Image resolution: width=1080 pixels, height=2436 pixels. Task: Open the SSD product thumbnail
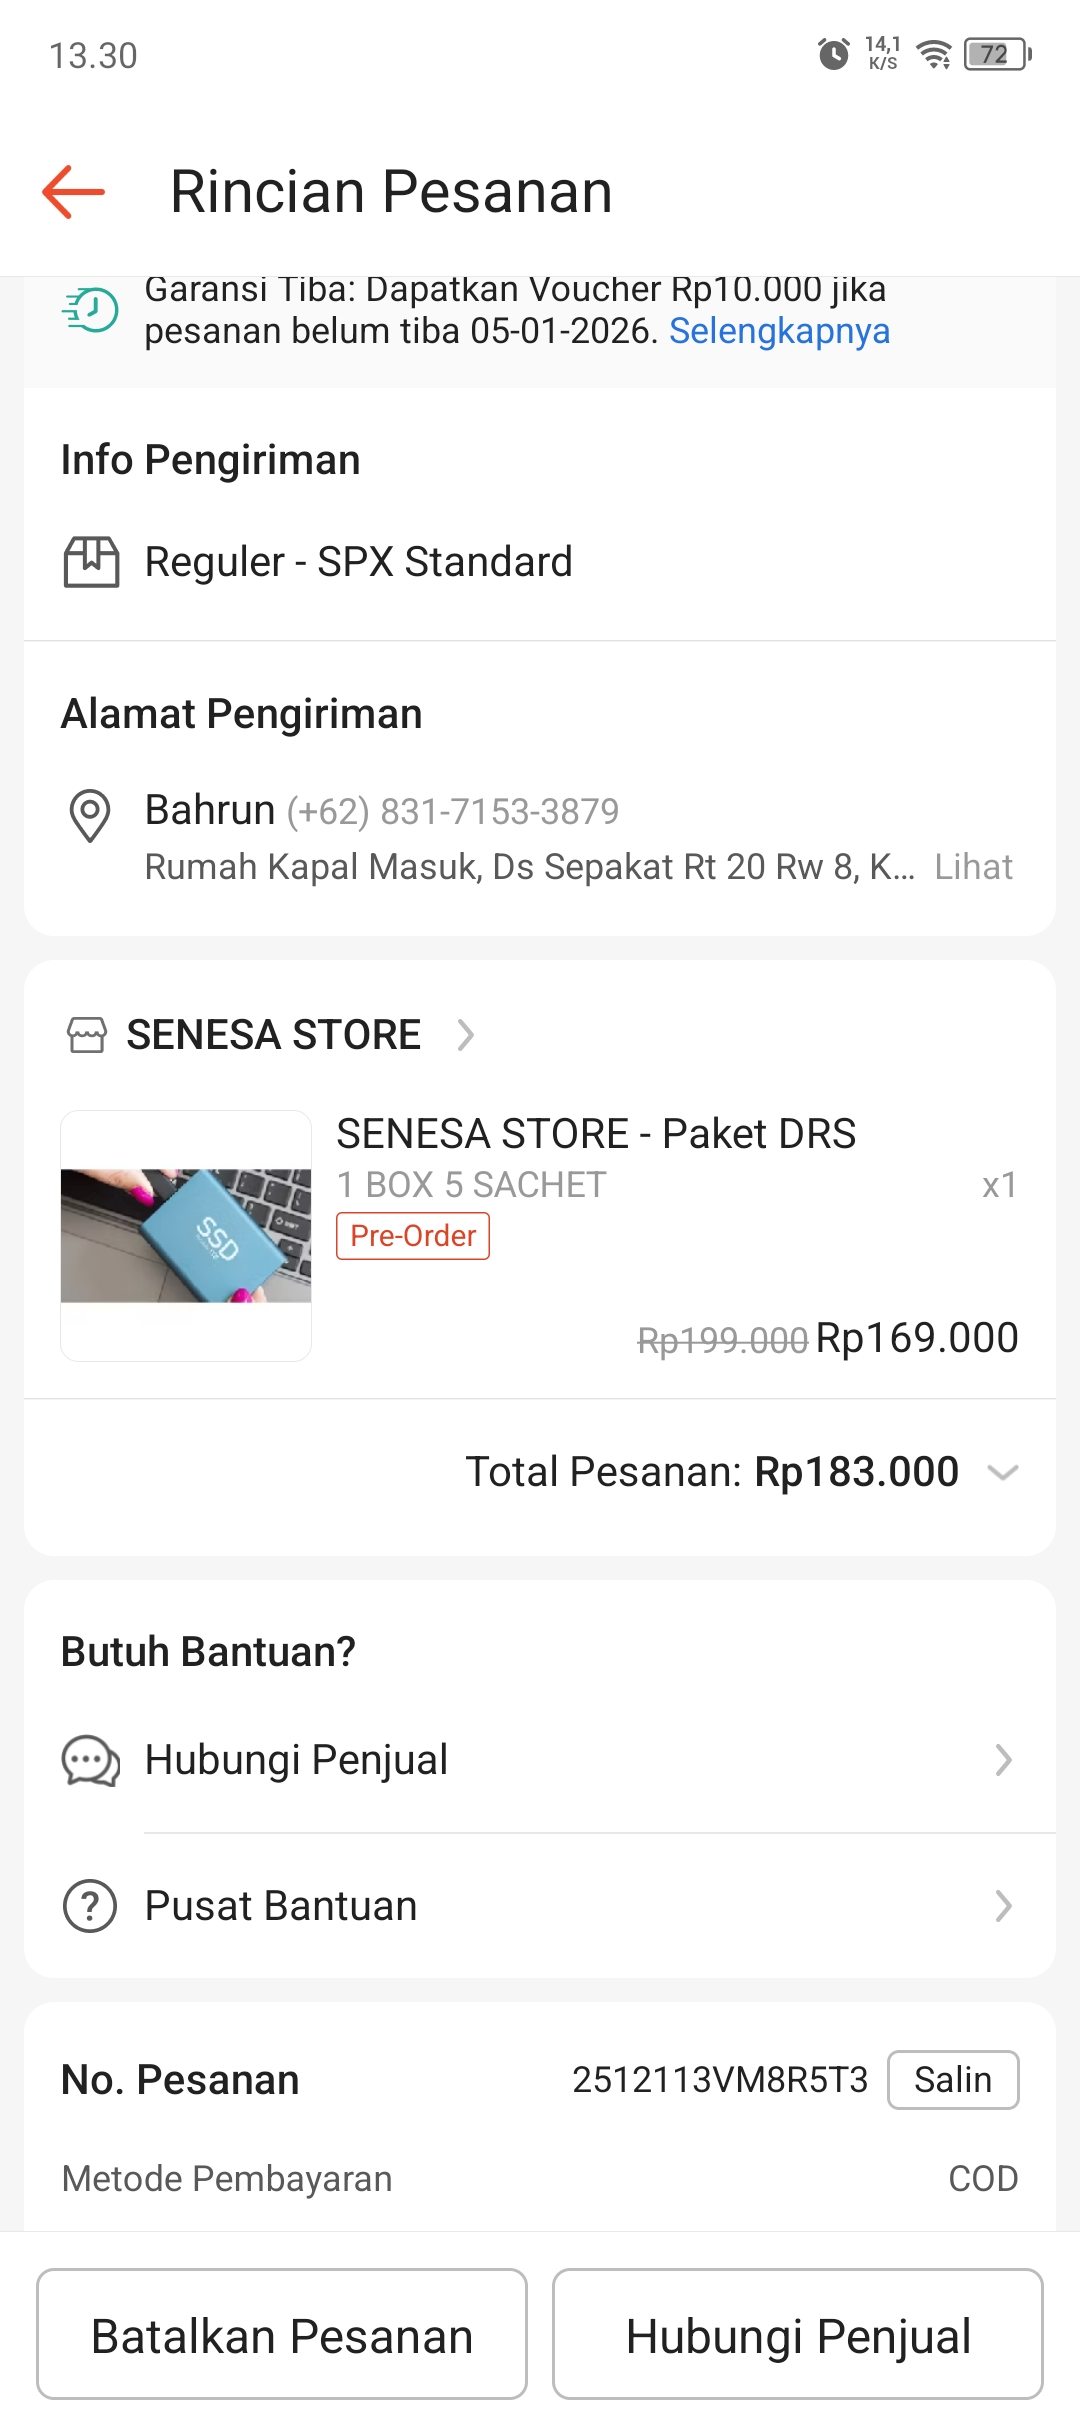(186, 1236)
